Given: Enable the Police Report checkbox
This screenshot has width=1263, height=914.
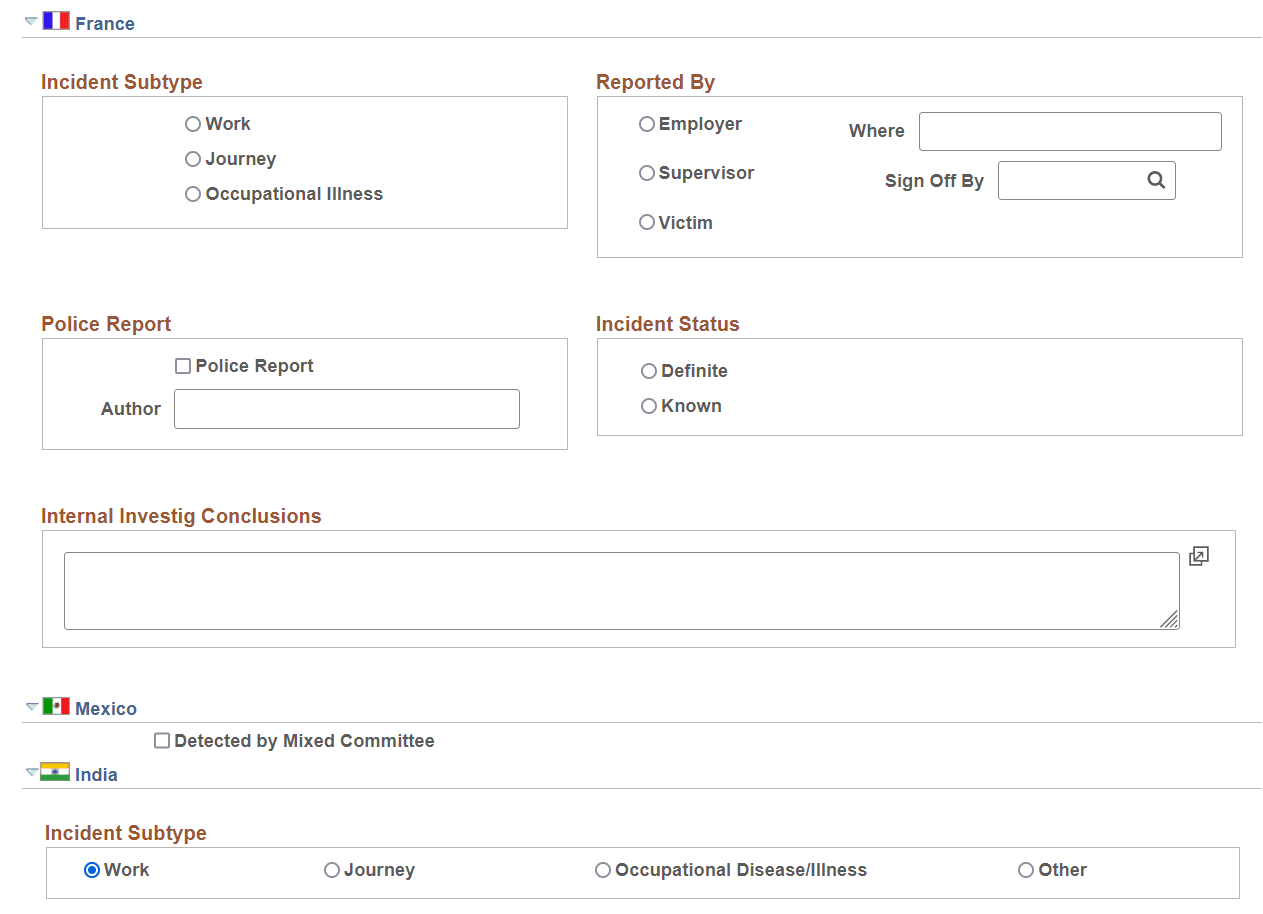Looking at the screenshot, I should tap(183, 365).
